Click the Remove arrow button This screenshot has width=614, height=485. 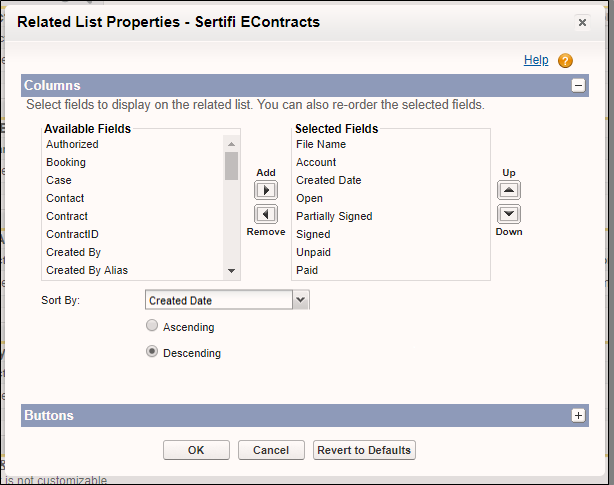pyautogui.click(x=265, y=214)
